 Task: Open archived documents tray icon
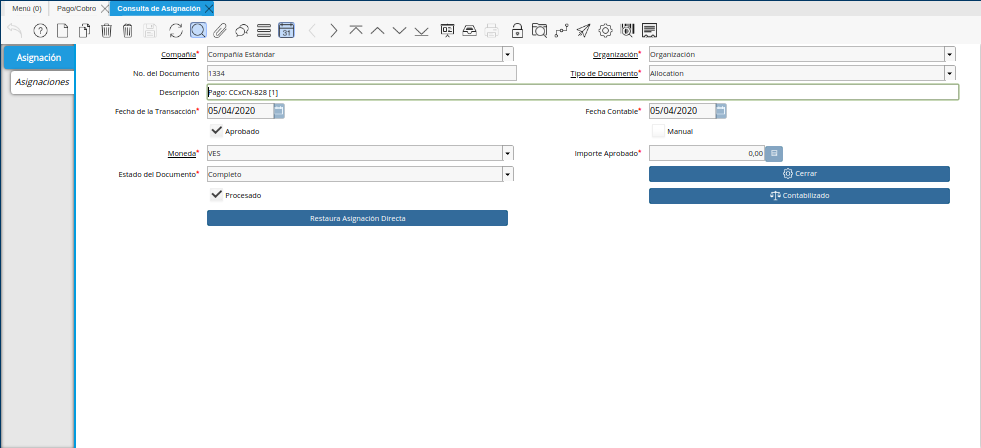pyautogui.click(x=469, y=31)
